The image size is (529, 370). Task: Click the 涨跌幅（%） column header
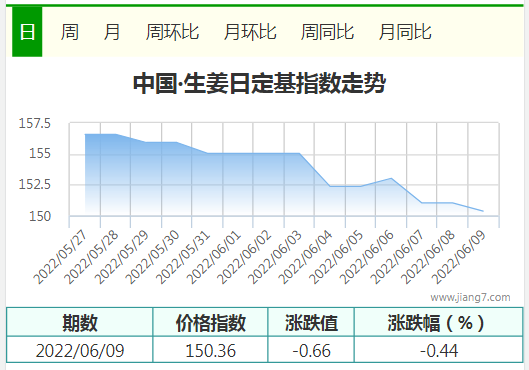click(439, 322)
